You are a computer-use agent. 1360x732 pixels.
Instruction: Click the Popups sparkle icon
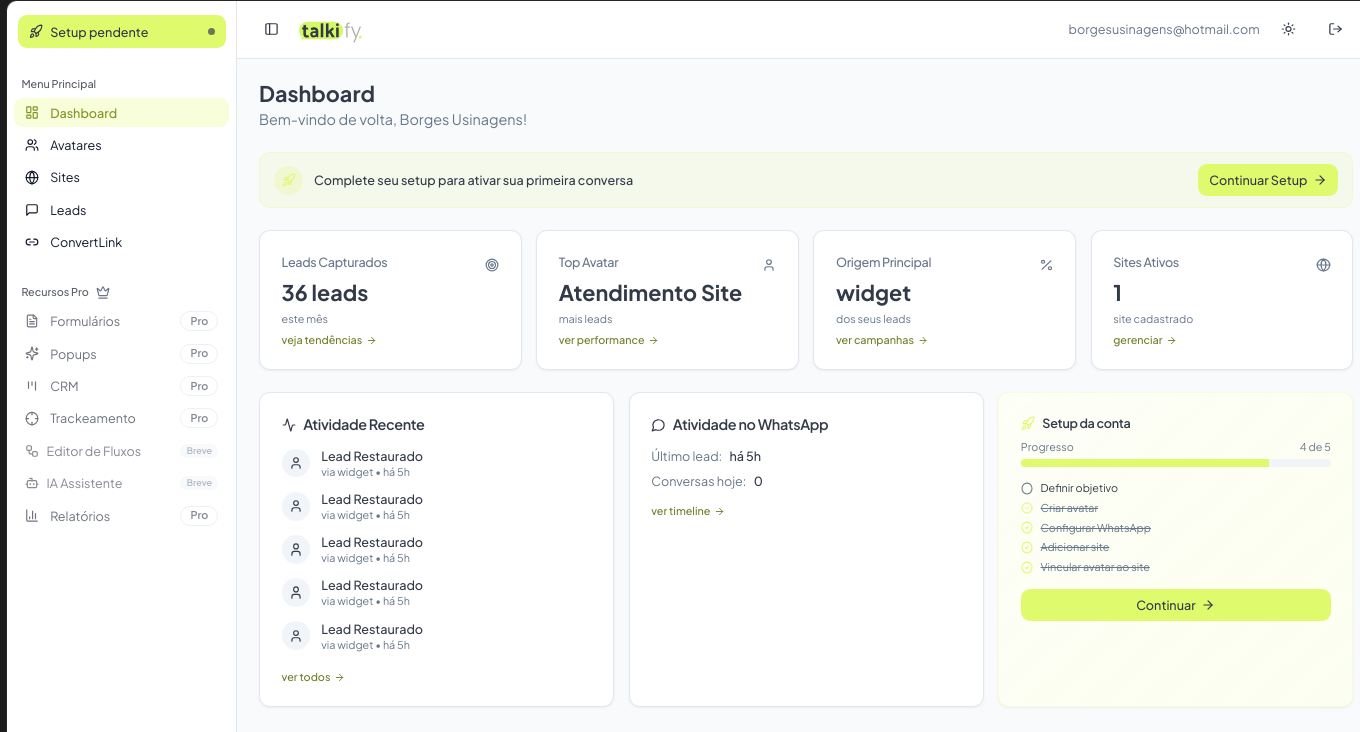[32, 354]
